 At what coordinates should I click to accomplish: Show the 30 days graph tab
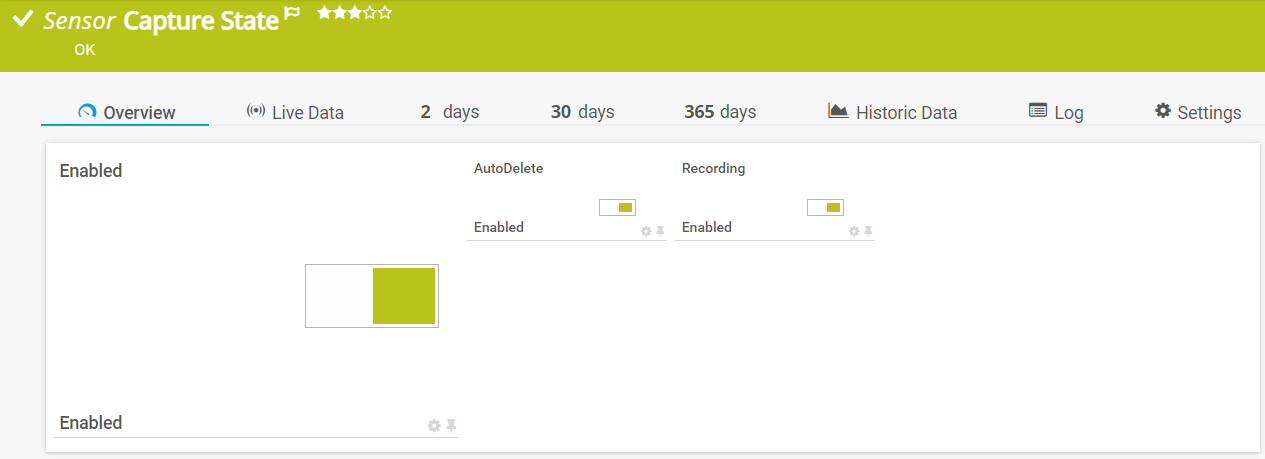(x=582, y=112)
